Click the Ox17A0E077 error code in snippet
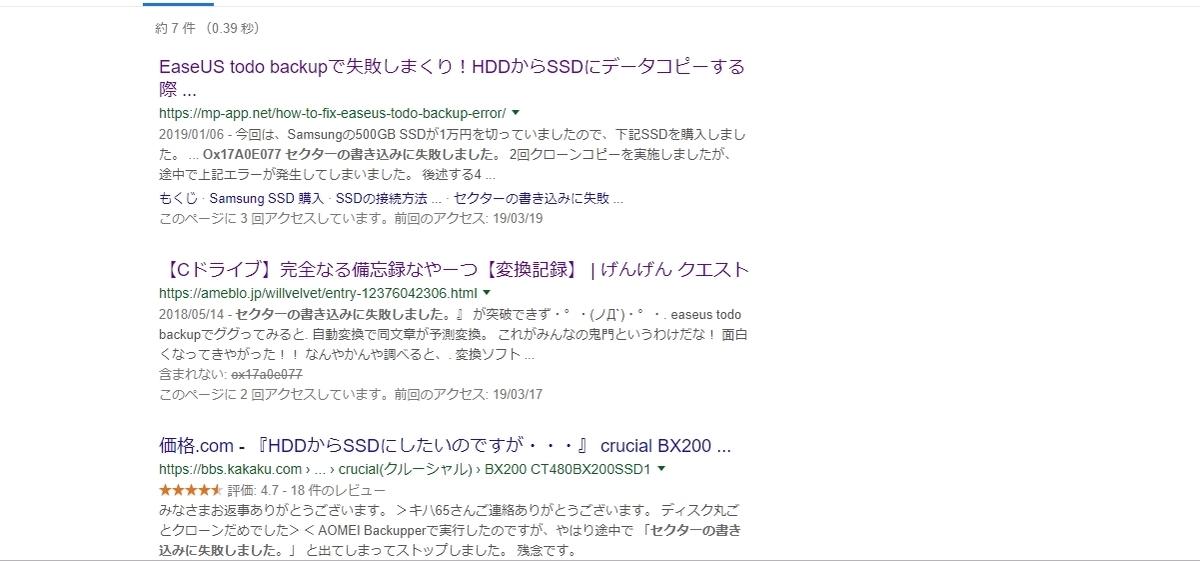1200x561 pixels. pyautogui.click(x=240, y=155)
